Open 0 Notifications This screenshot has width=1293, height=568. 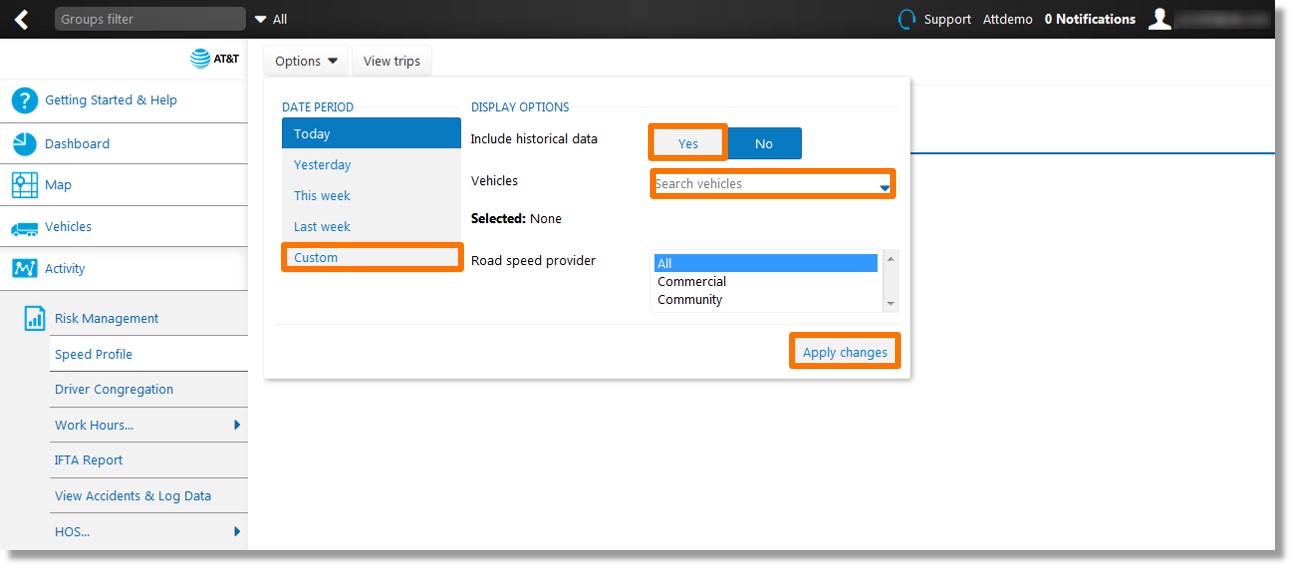coord(1090,19)
